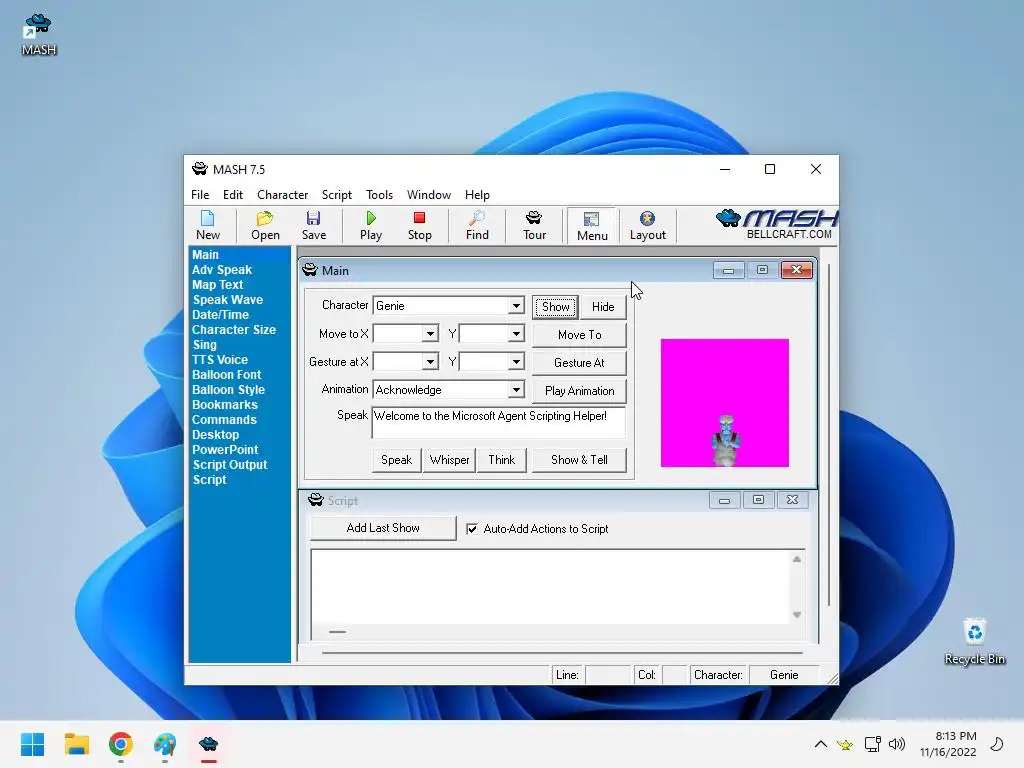Open the MASH desktop shortcut icon
Screen dimensions: 1024x768
(39, 35)
